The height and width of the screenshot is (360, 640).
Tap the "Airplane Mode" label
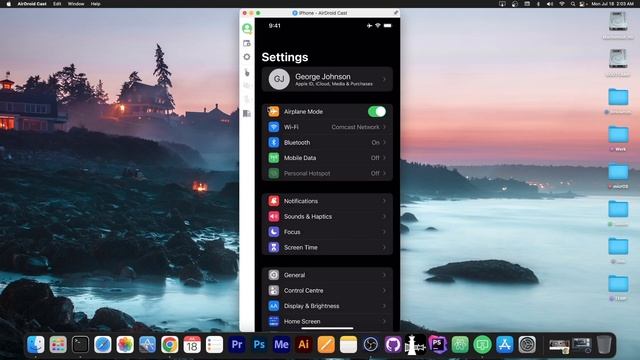click(303, 111)
